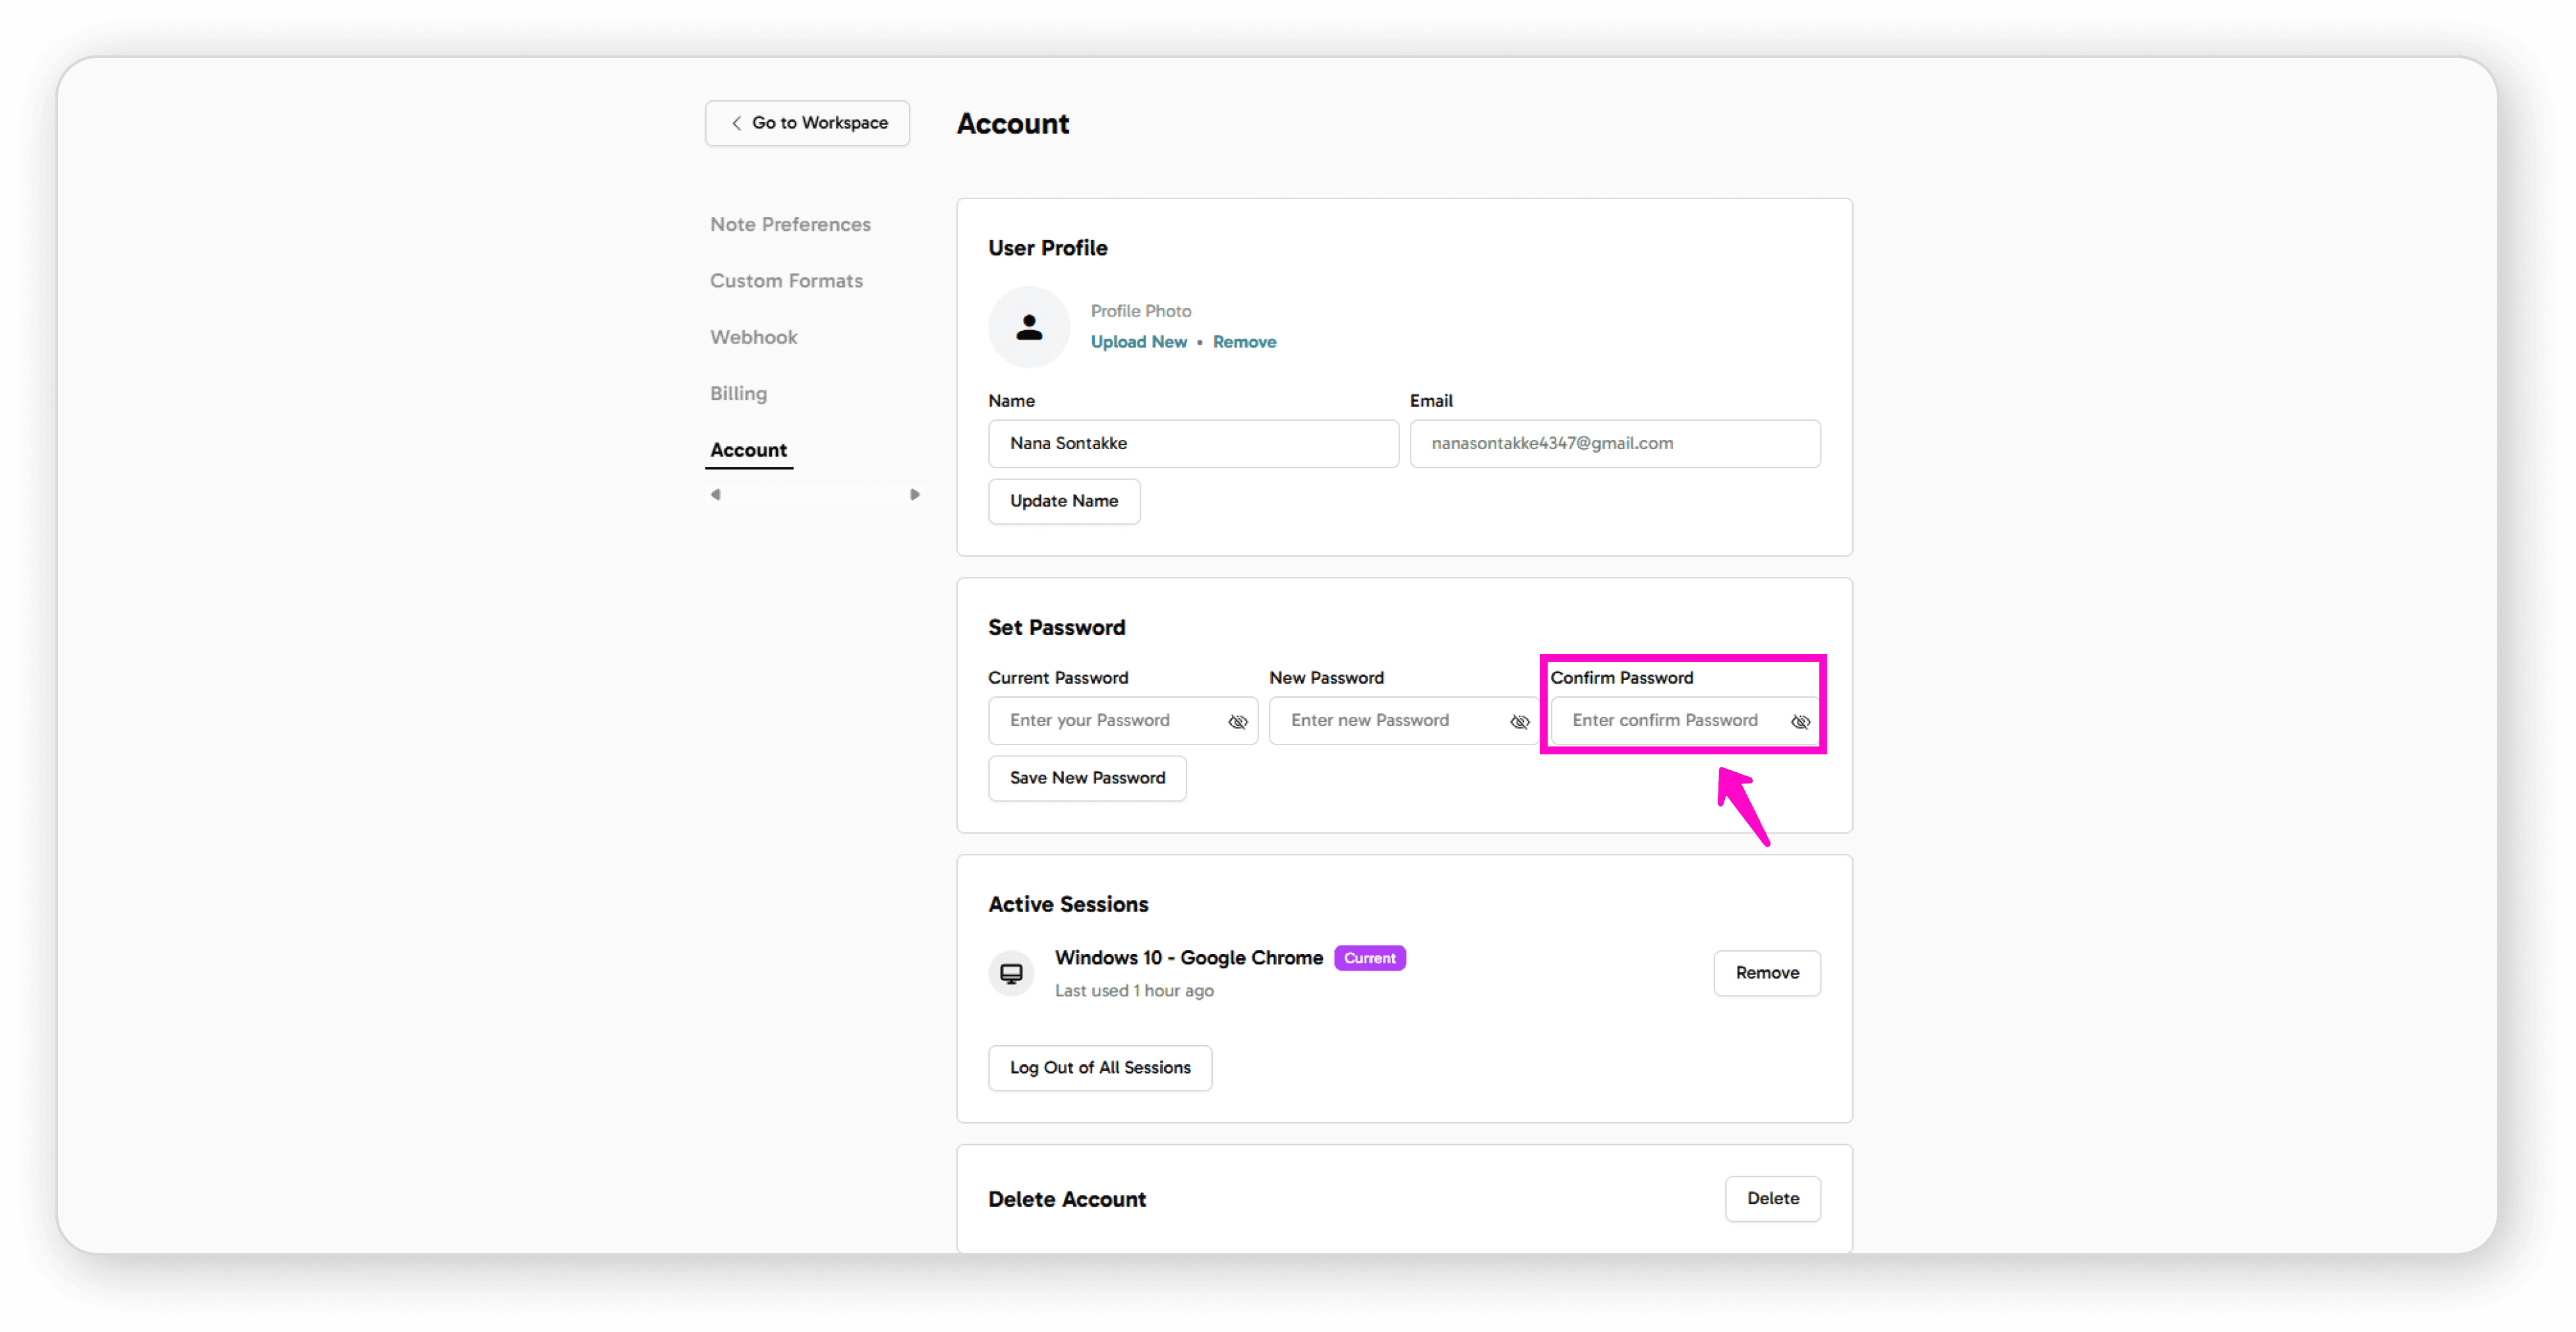Click Save New Password button

point(1087,778)
